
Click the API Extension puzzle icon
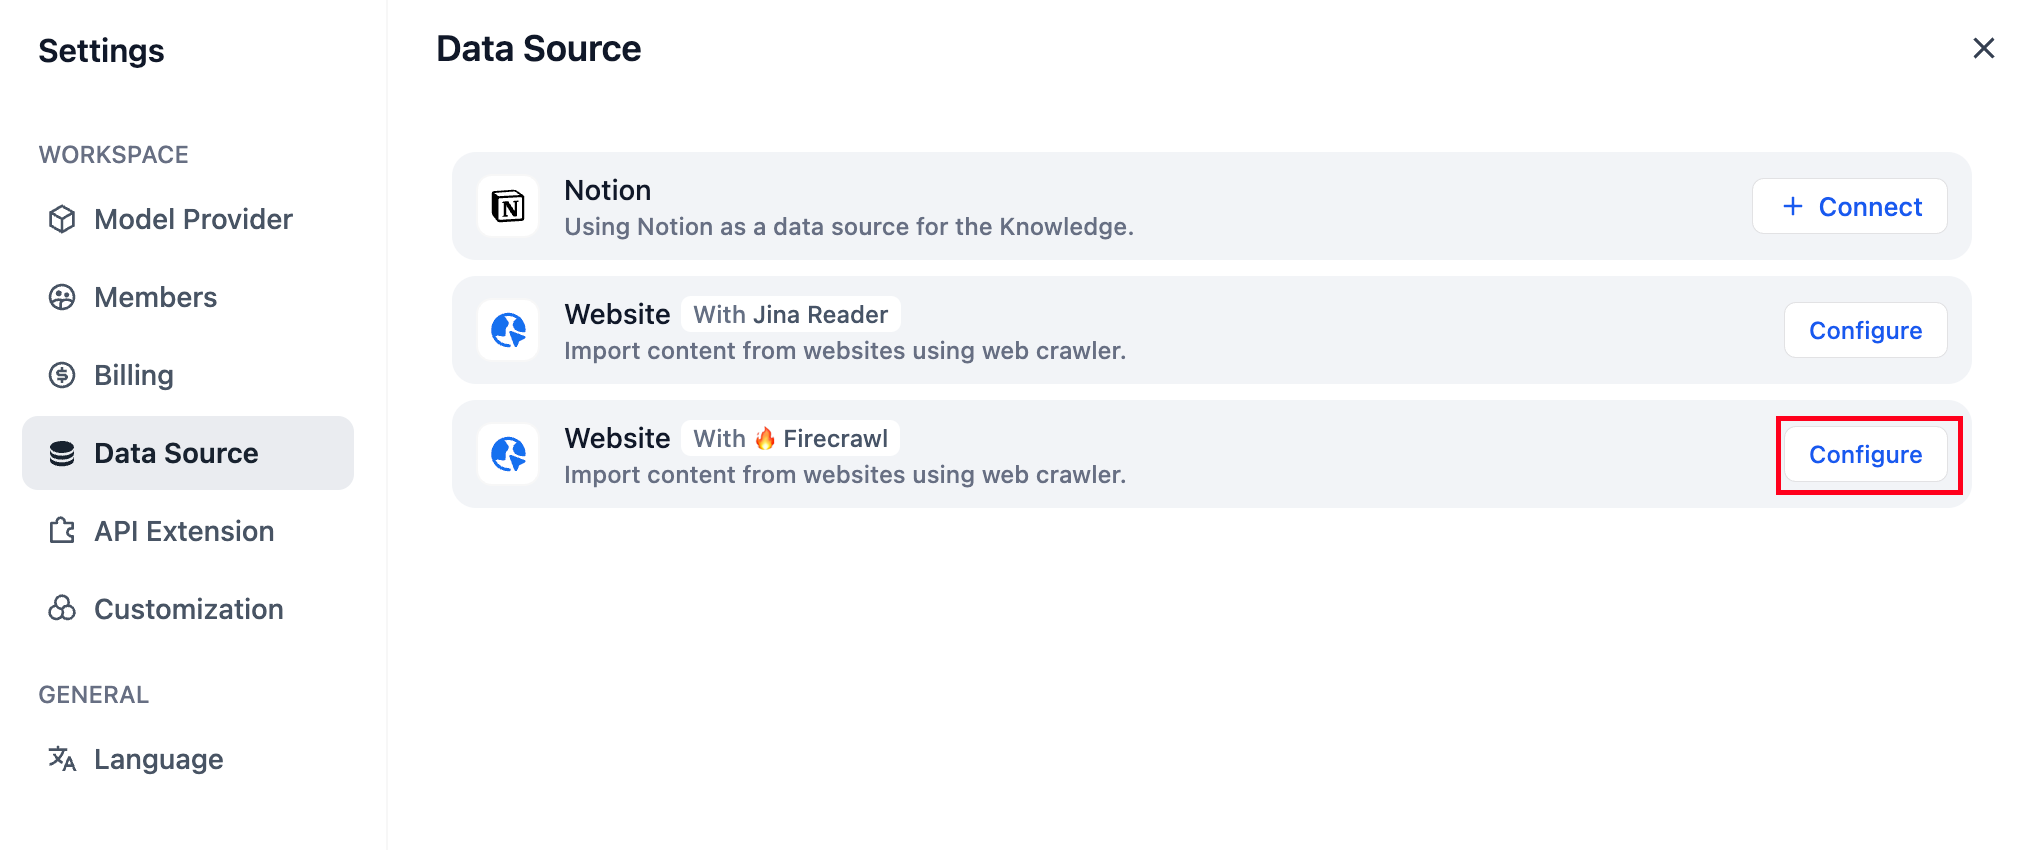click(62, 531)
